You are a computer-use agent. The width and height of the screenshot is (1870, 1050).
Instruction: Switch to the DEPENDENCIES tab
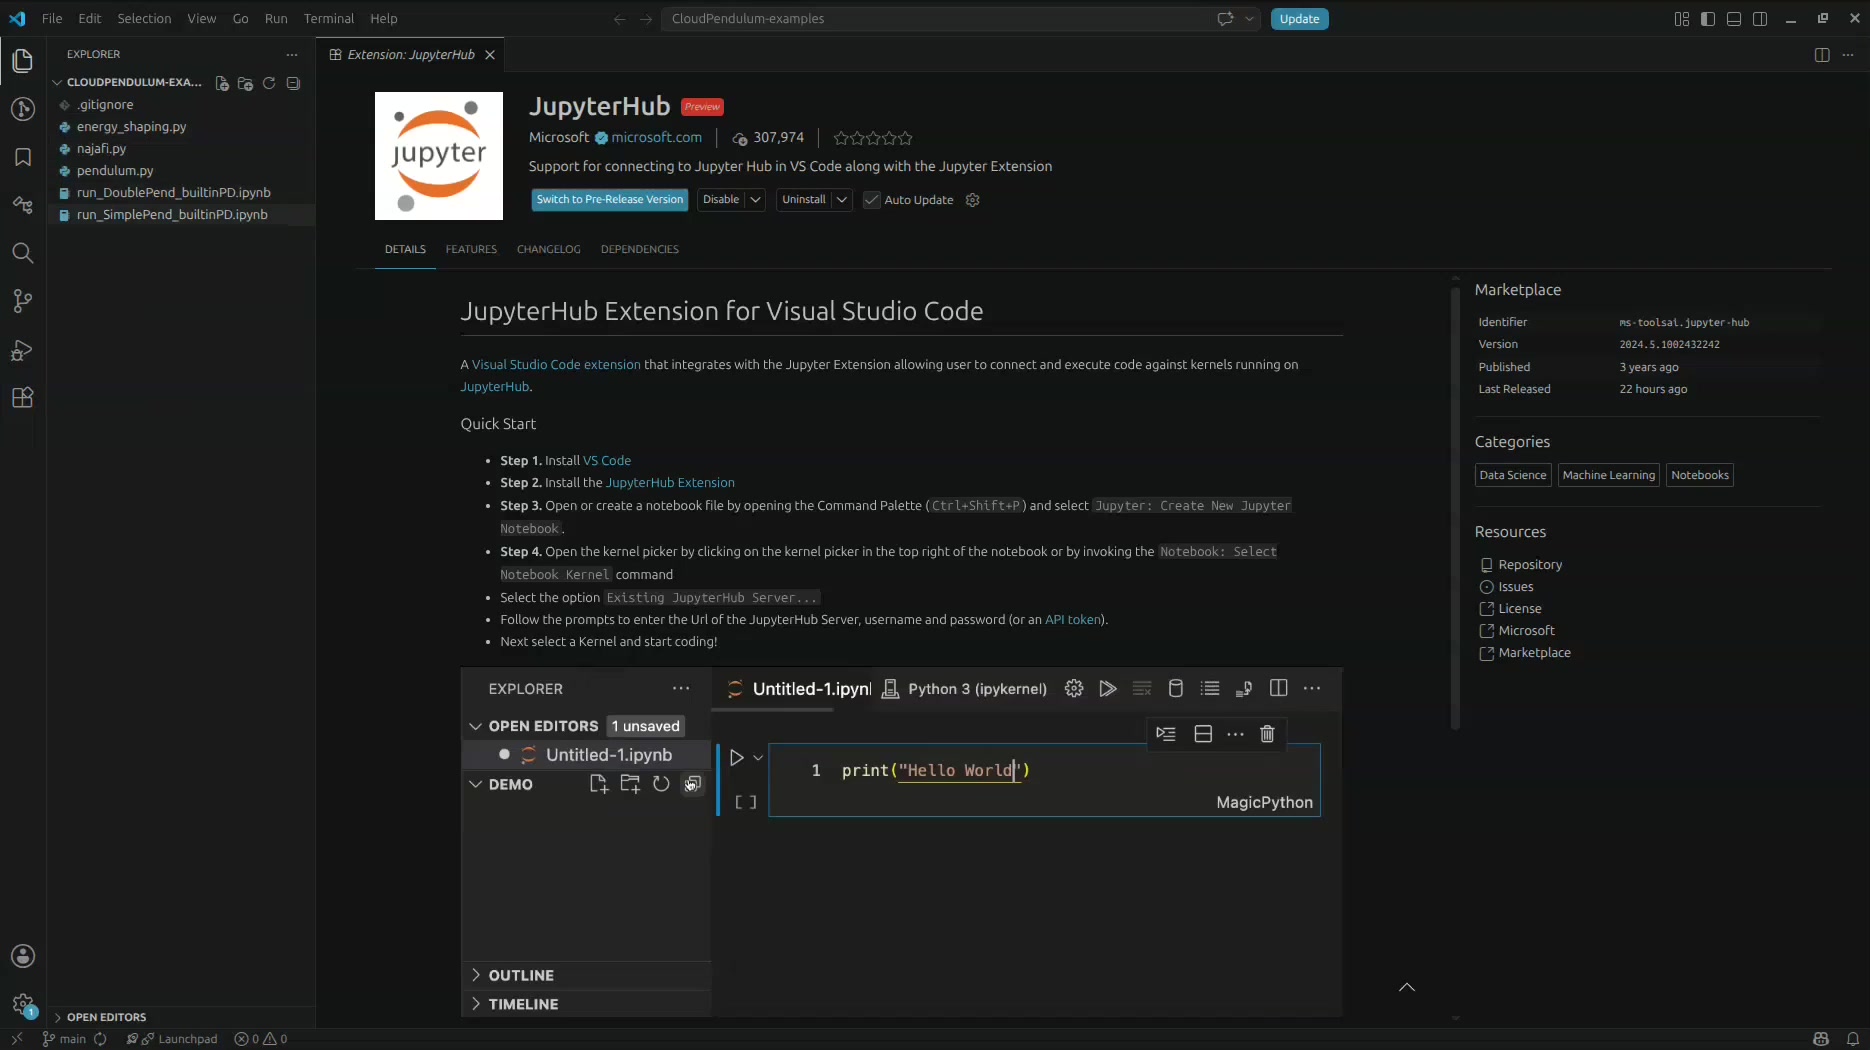tap(640, 249)
